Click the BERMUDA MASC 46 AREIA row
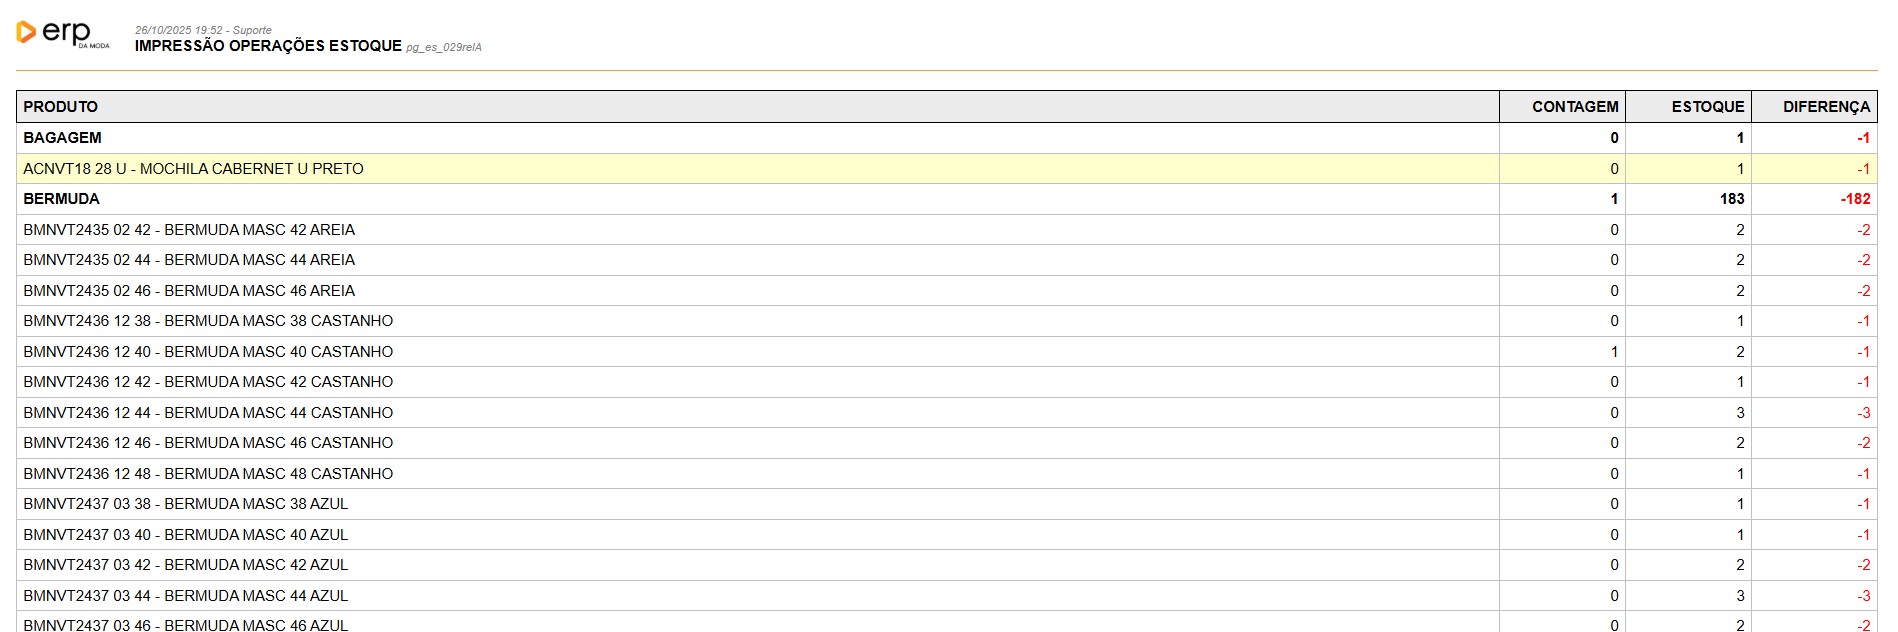This screenshot has width=1898, height=632. pyautogui.click(x=189, y=291)
